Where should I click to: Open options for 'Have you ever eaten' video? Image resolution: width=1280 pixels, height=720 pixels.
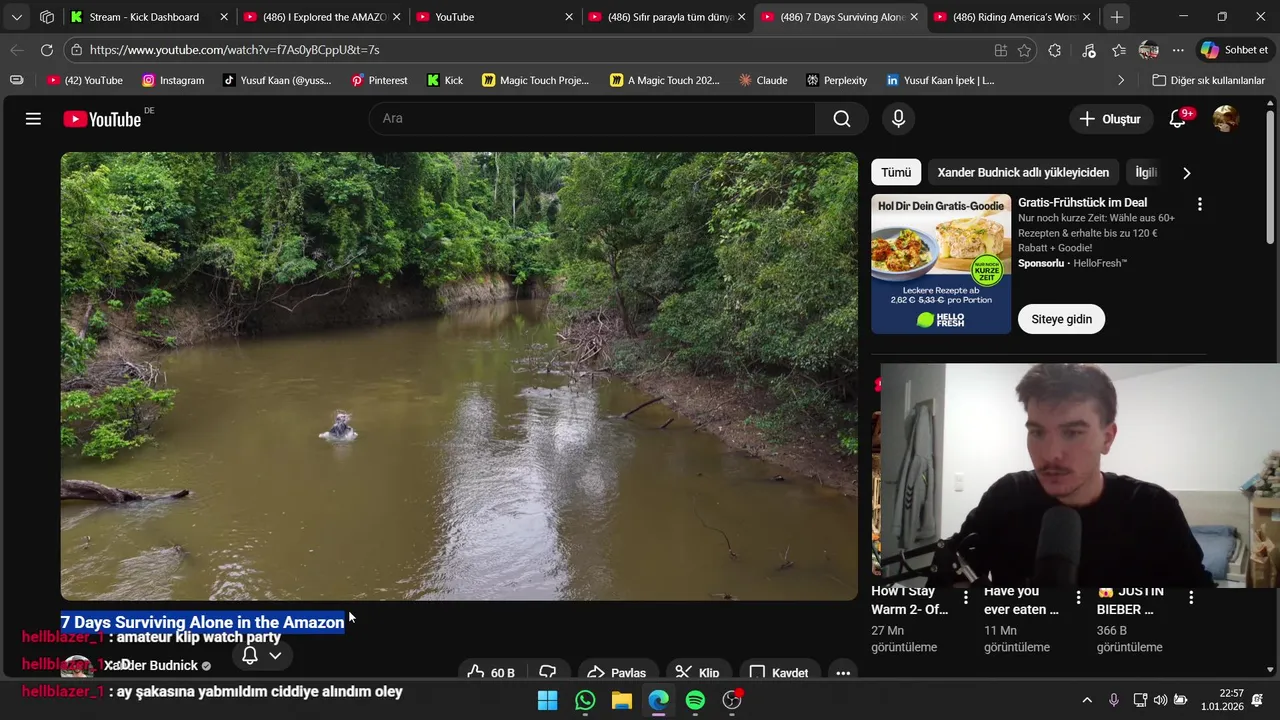click(x=1078, y=598)
